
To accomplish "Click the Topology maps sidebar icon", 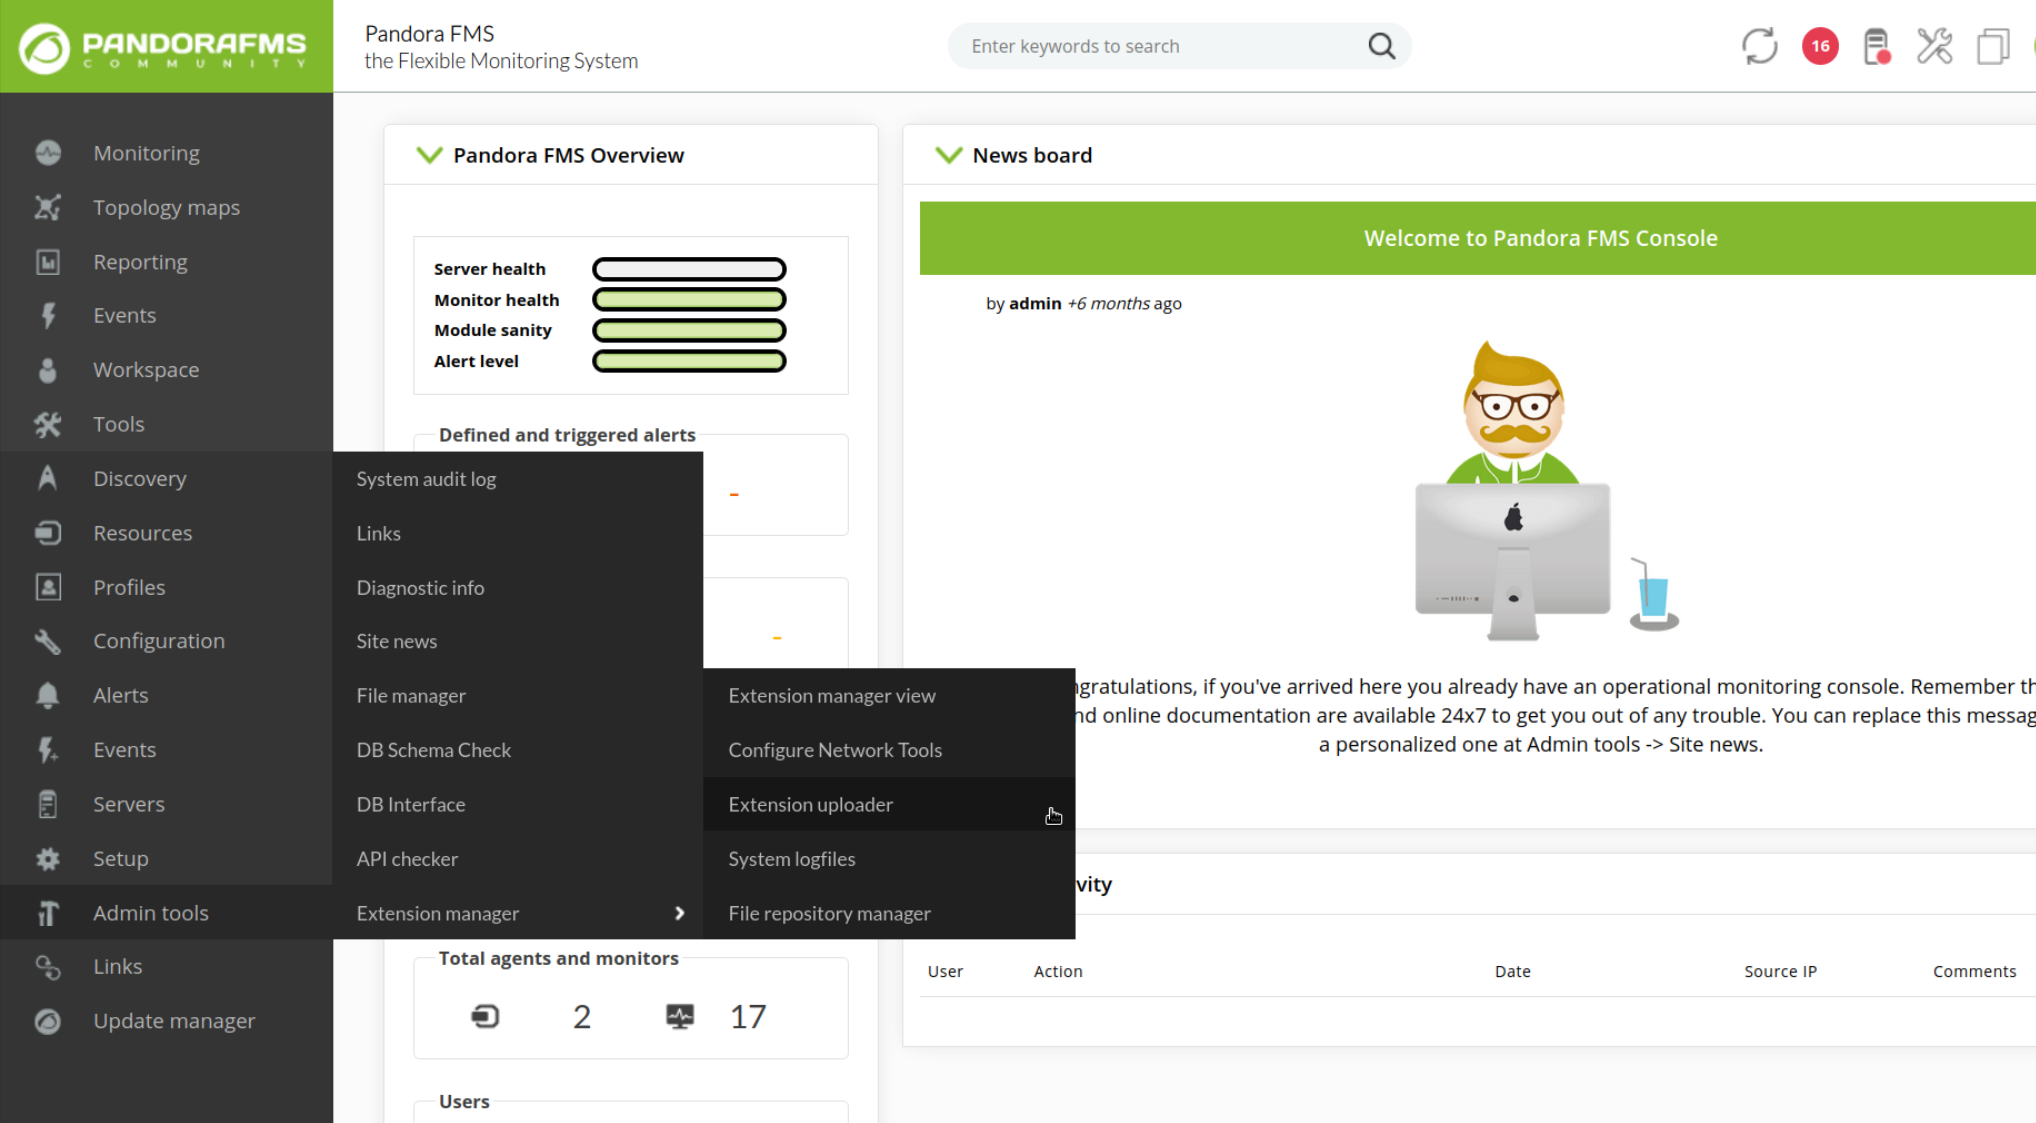I will (48, 207).
